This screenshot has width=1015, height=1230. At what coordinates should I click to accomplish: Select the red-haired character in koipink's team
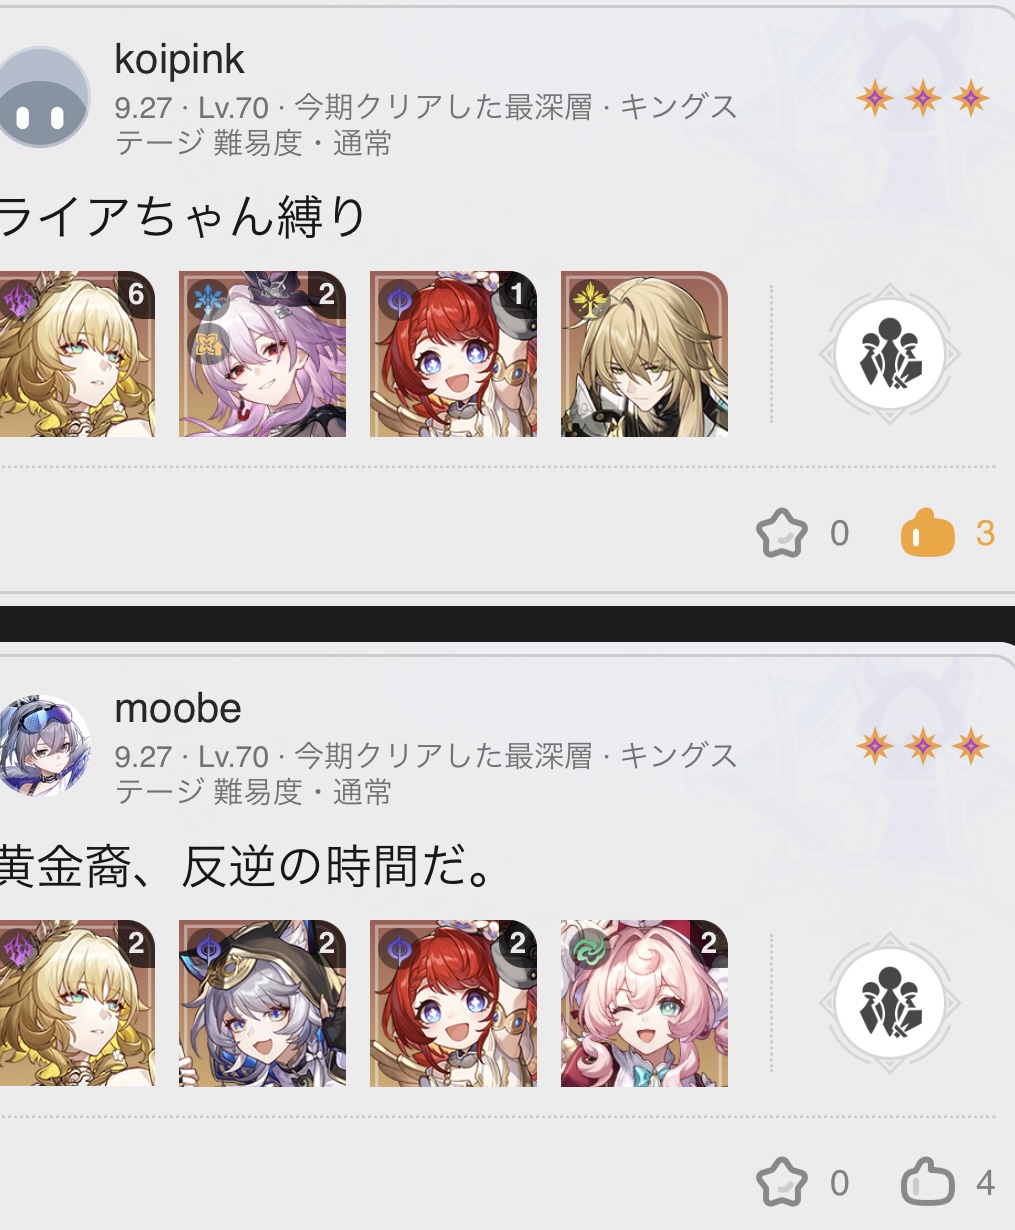click(x=453, y=354)
